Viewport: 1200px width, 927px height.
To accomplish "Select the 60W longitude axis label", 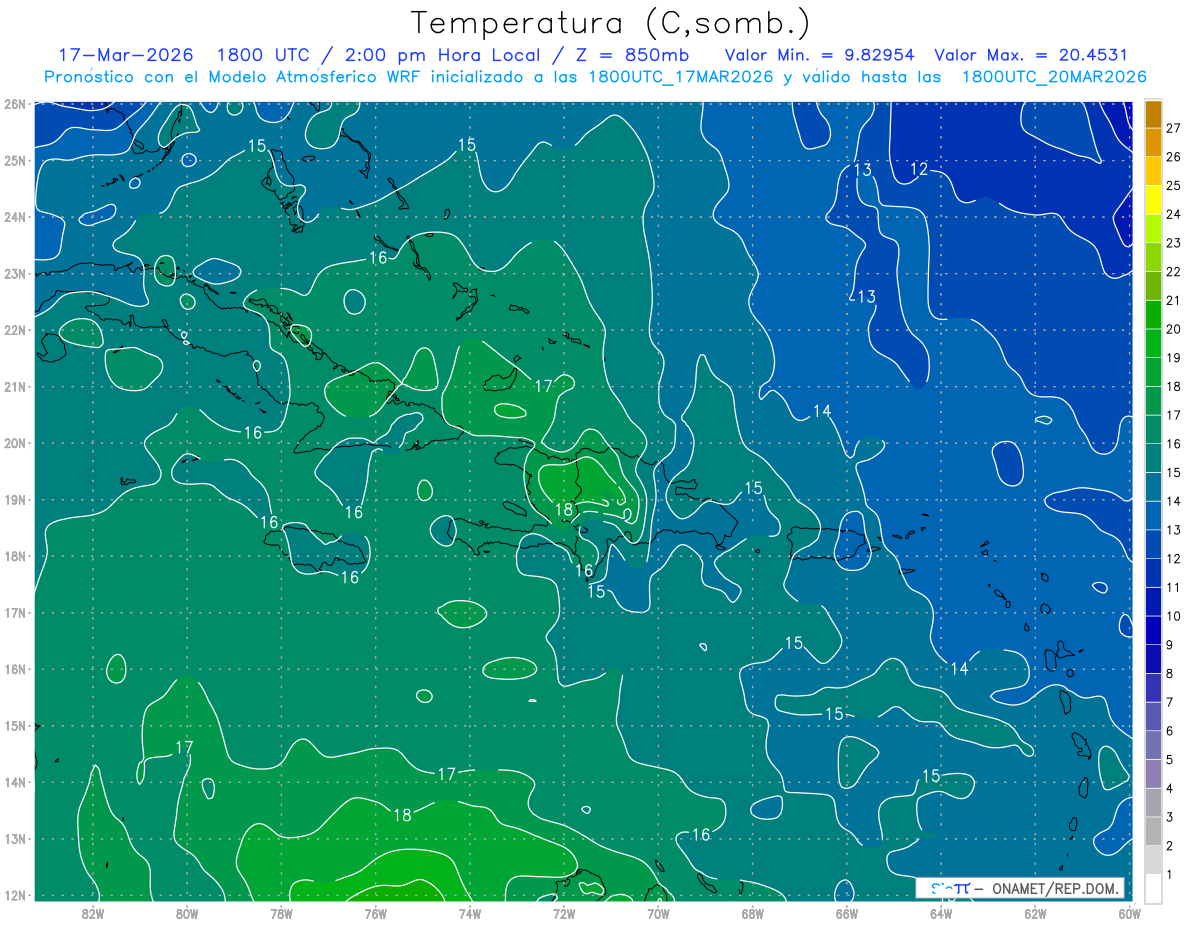I will point(1129,912).
